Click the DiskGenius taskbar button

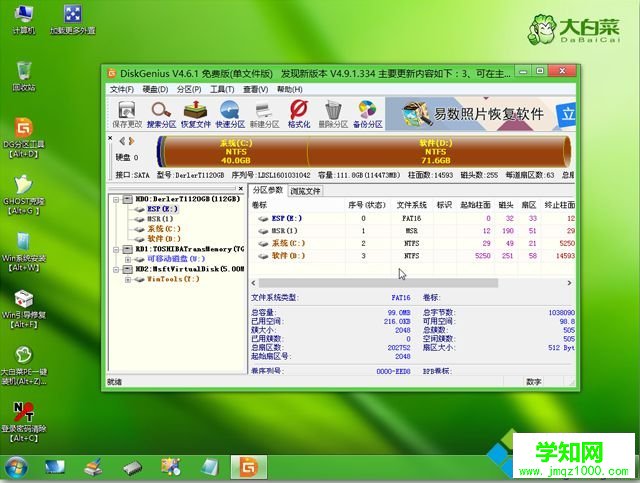coord(249,467)
